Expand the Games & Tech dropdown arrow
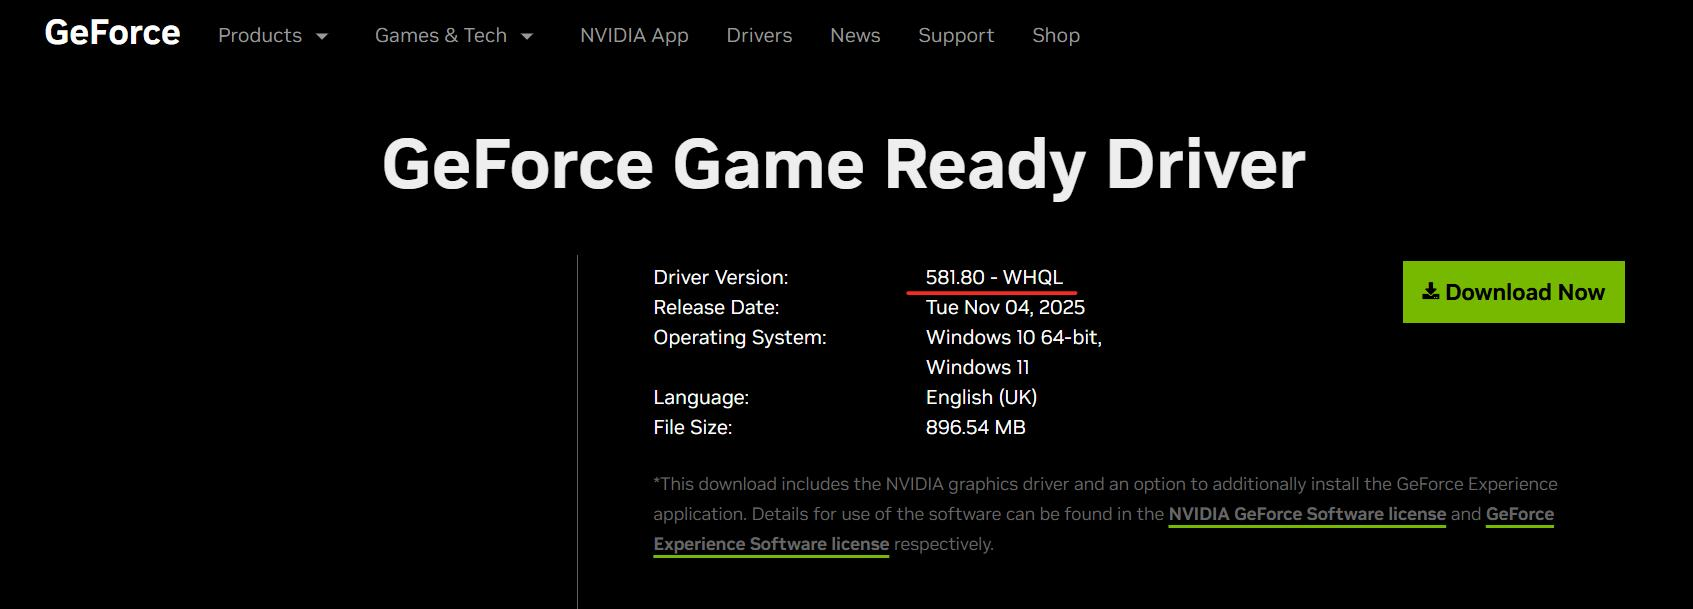 (x=527, y=36)
